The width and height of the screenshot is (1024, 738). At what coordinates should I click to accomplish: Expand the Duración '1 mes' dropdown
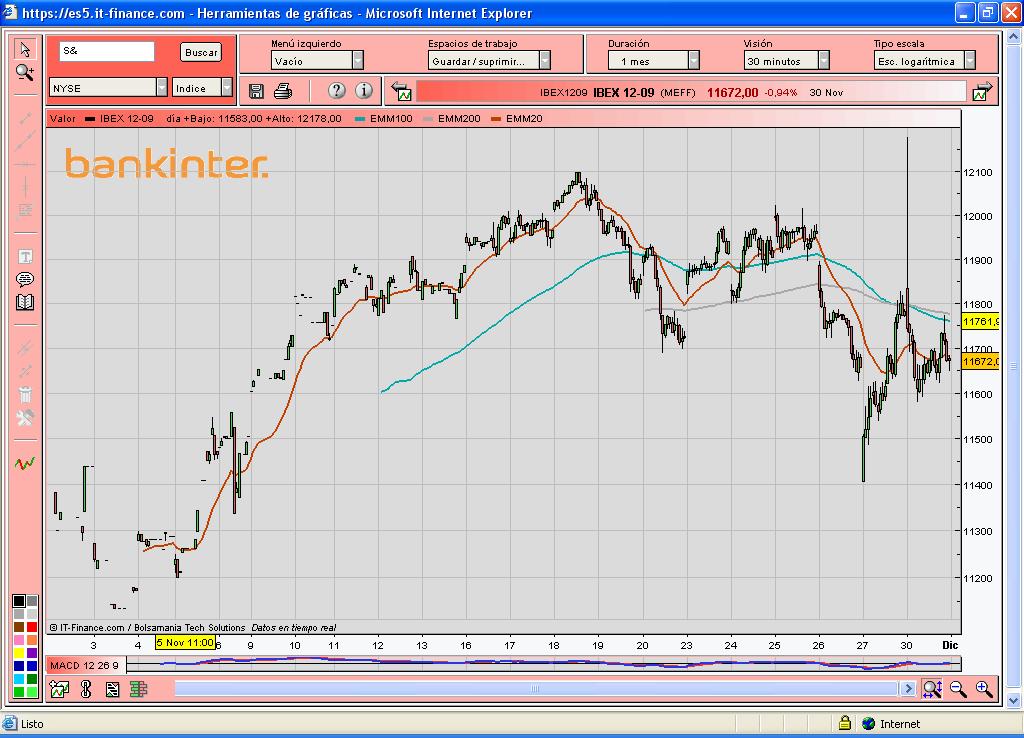653,61
